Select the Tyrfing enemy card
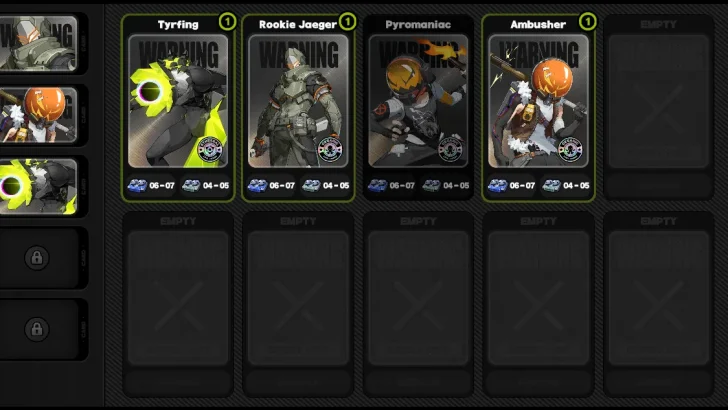 point(178,108)
